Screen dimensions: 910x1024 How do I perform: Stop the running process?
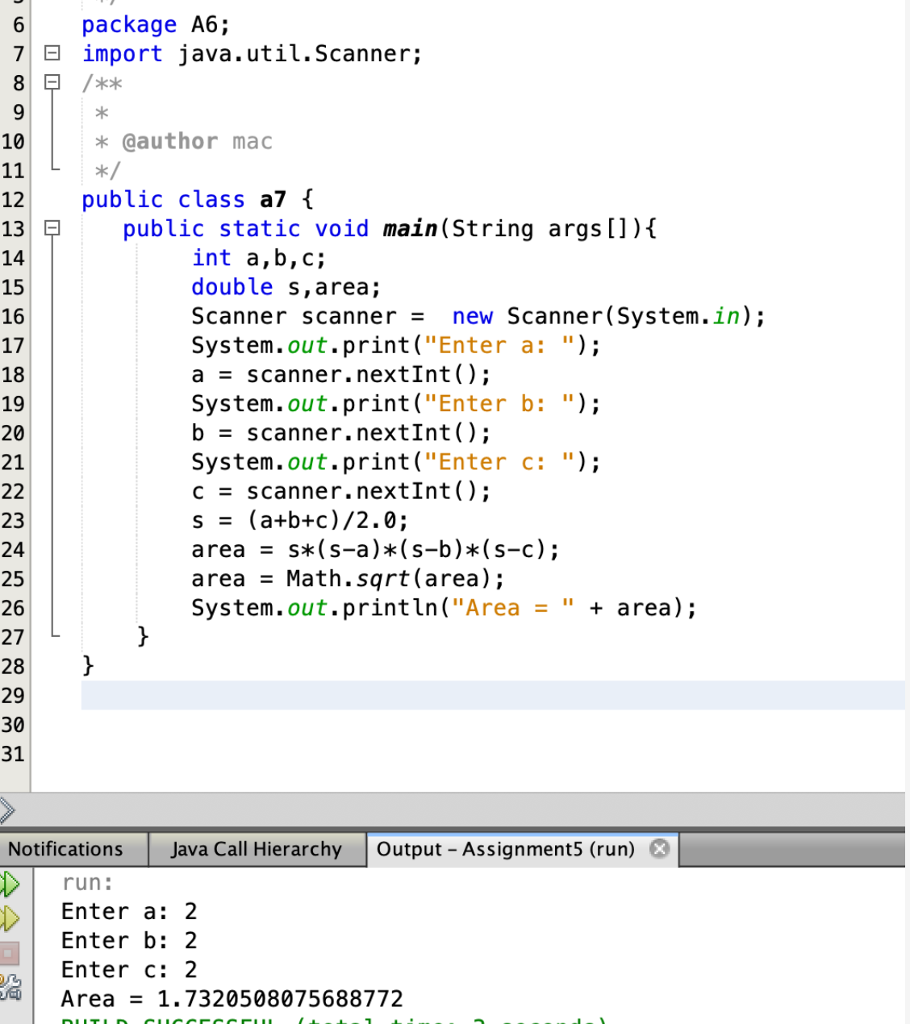(8, 950)
